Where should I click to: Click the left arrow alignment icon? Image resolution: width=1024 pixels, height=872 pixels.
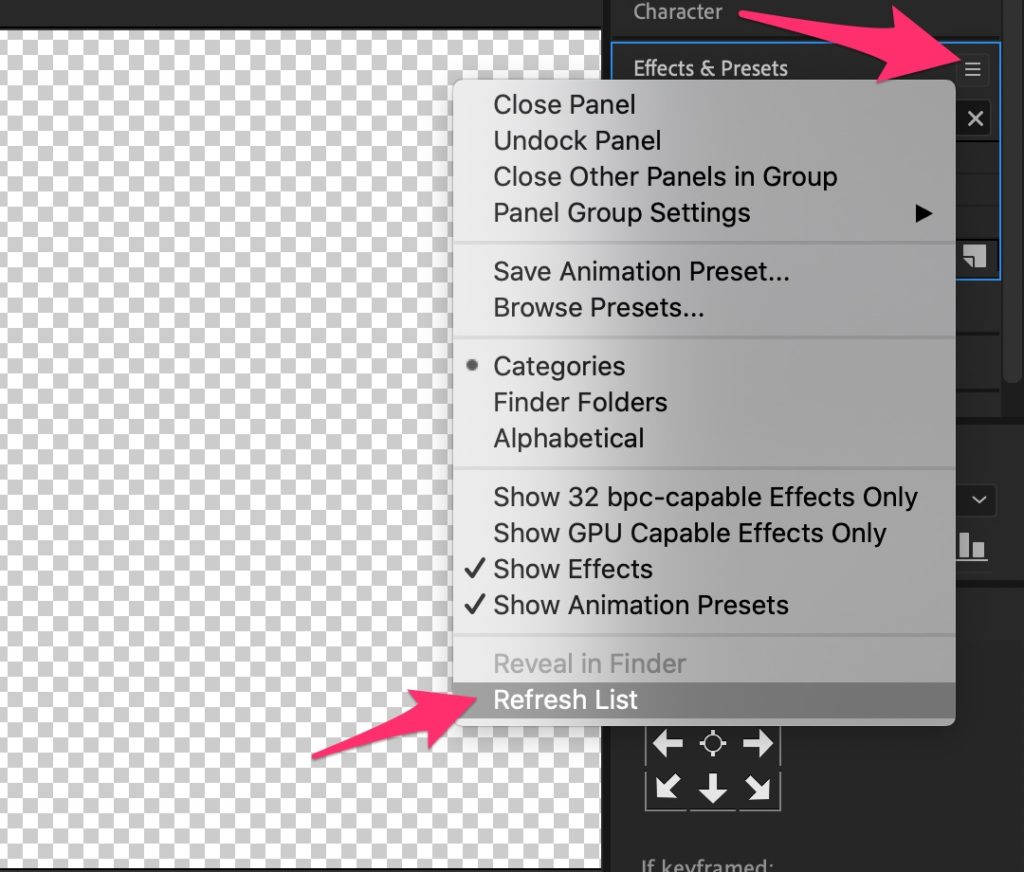(667, 743)
